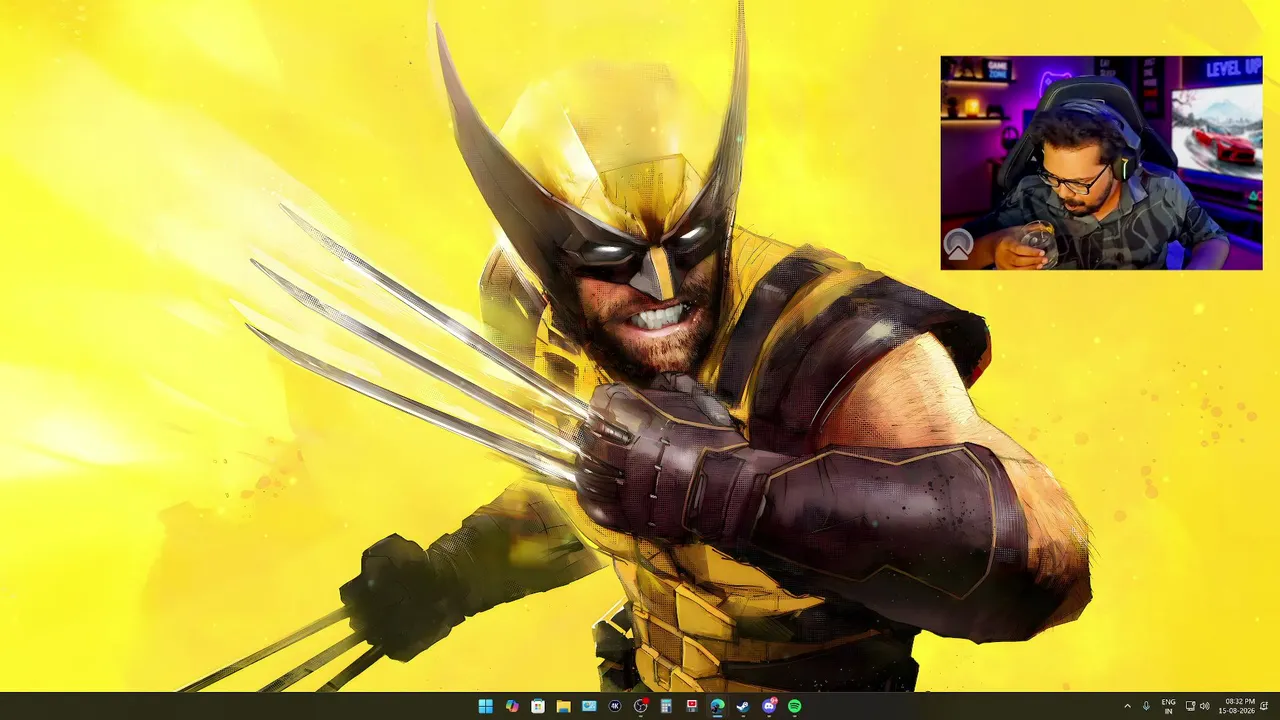The height and width of the screenshot is (720, 1280).
Task: Click the microphone tray icon
Action: [1146, 706]
